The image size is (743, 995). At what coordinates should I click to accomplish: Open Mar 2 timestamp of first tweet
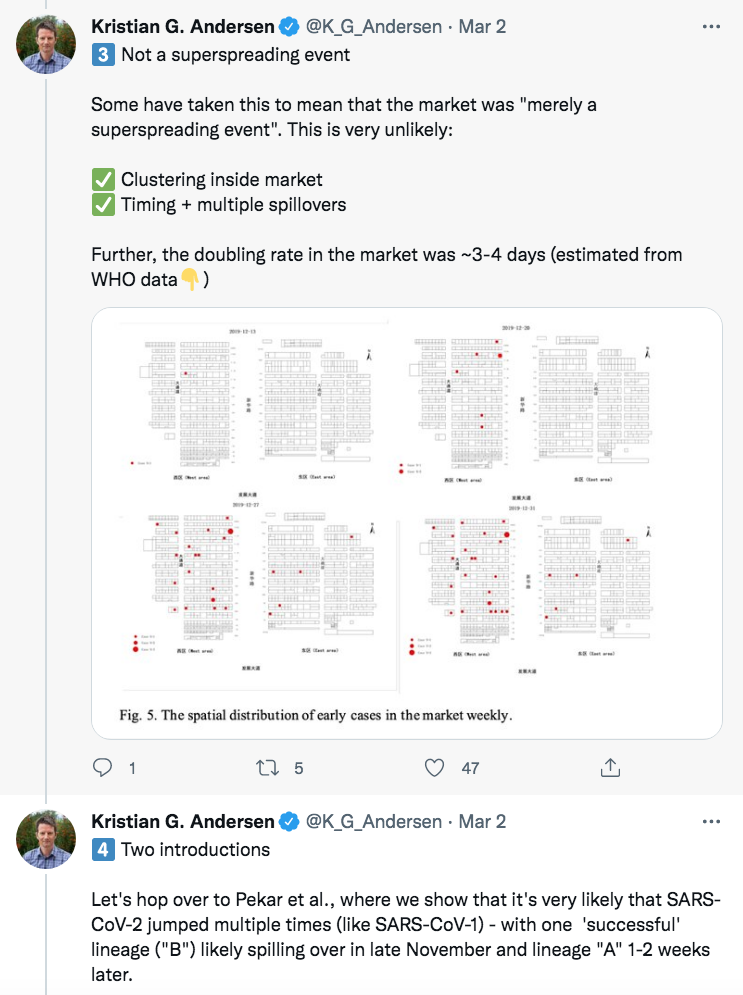pyautogui.click(x=482, y=27)
